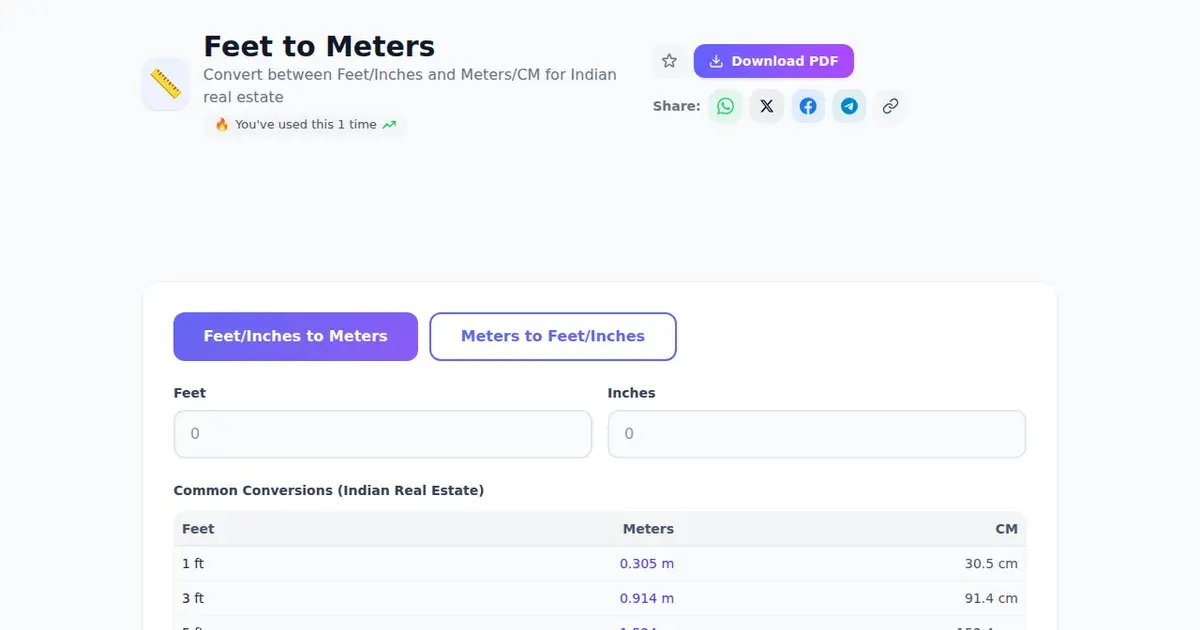1200x630 pixels.
Task: Share on Facebook icon
Action: pos(808,106)
